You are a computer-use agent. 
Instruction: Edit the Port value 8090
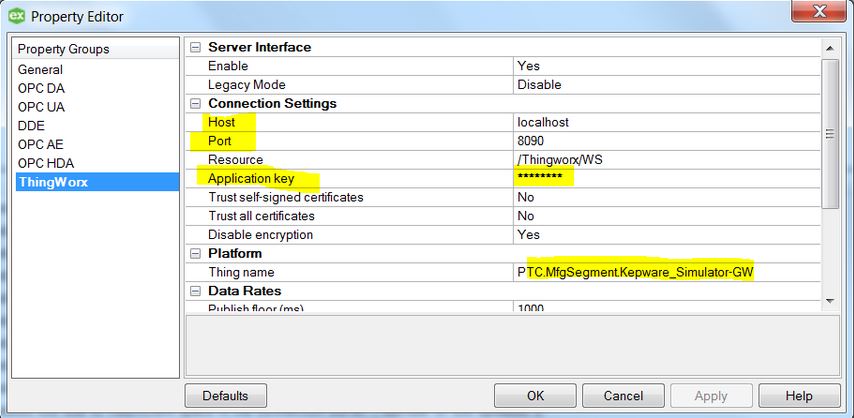coord(667,141)
